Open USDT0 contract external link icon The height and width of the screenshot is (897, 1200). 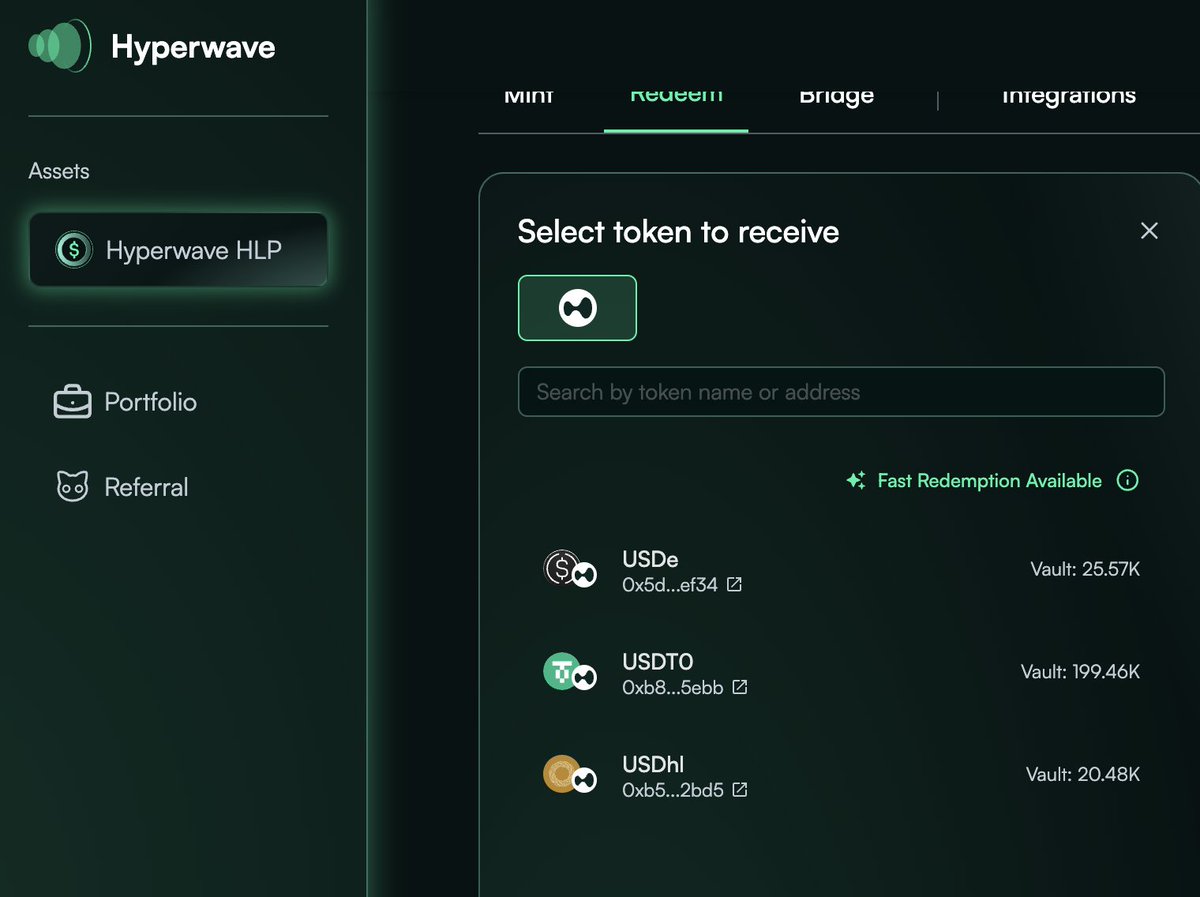[740, 687]
